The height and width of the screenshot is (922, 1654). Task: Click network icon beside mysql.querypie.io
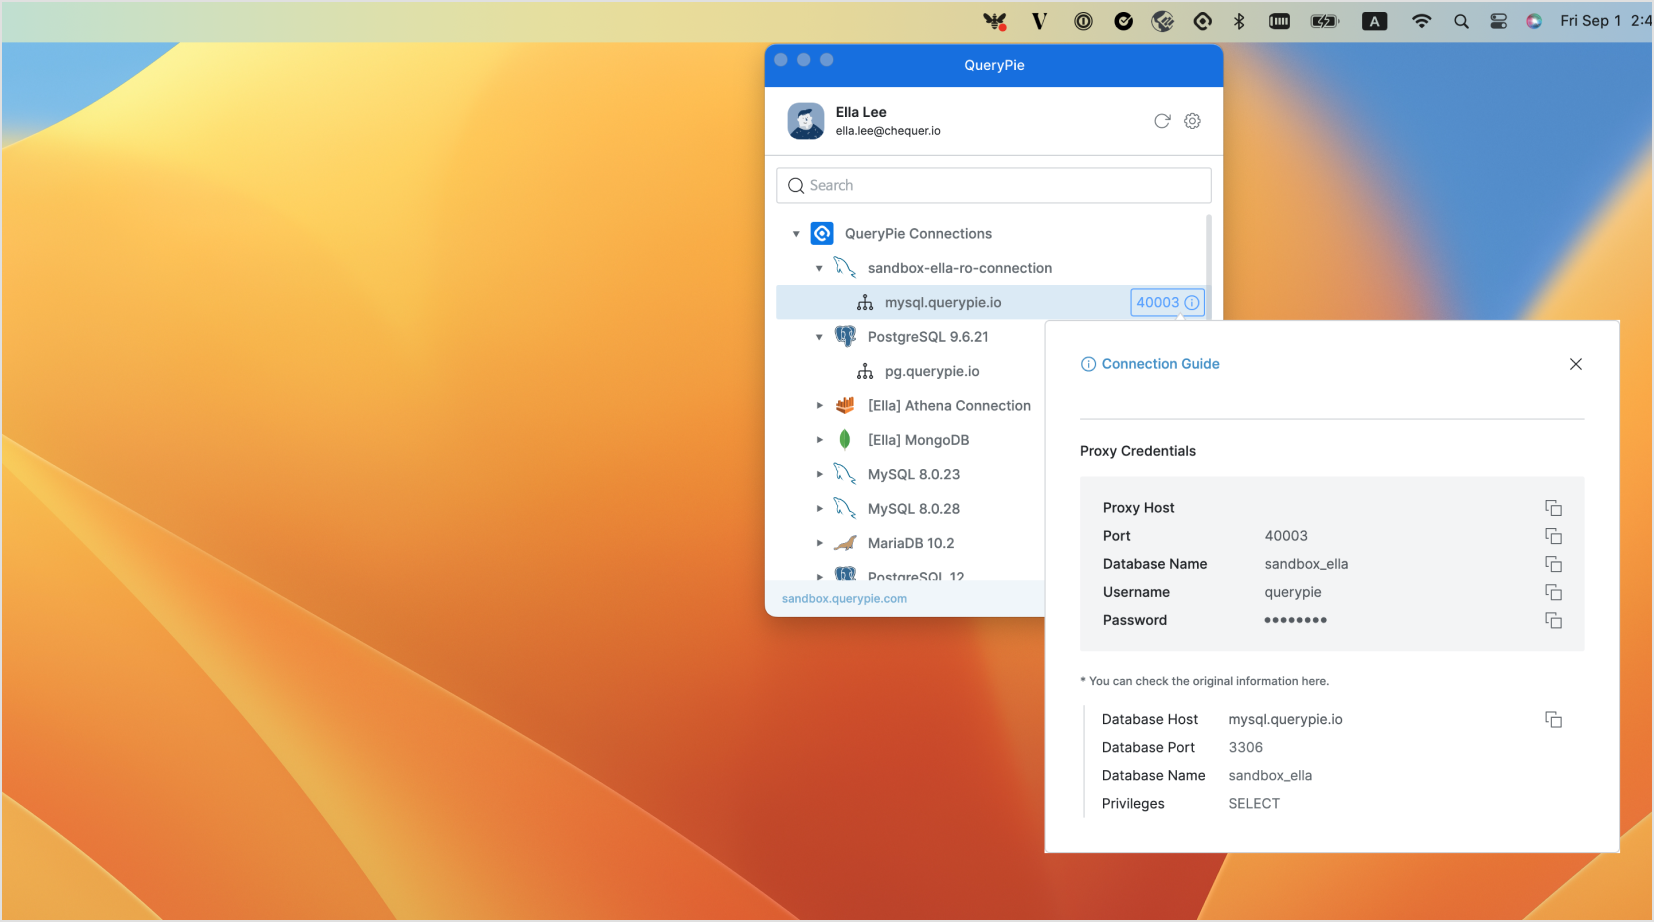pyautogui.click(x=865, y=302)
